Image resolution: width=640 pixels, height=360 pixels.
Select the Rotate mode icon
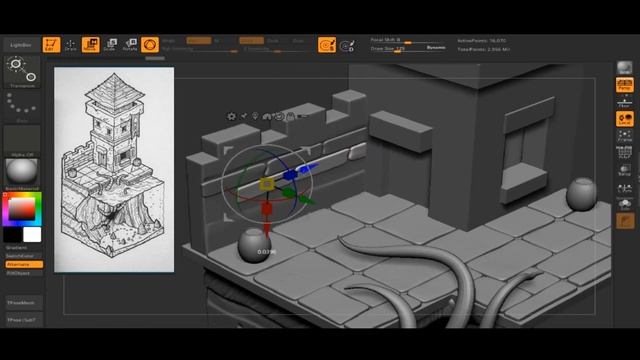pyautogui.click(x=130, y=44)
